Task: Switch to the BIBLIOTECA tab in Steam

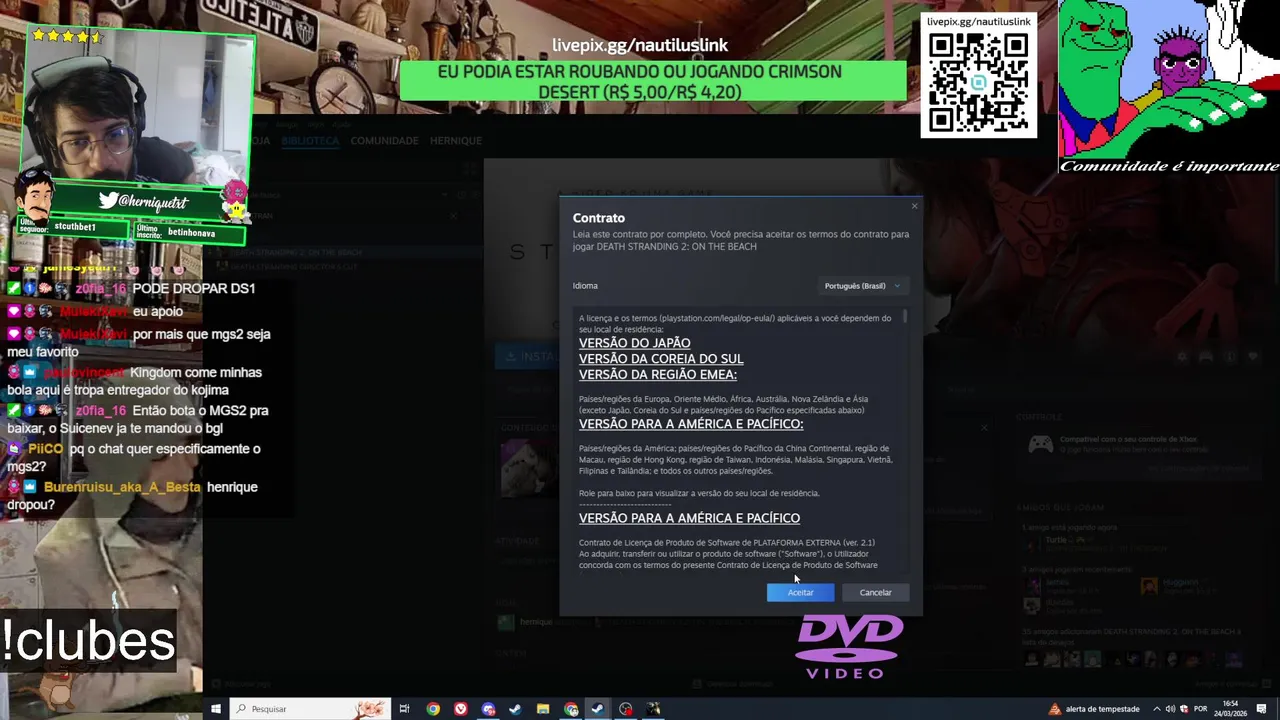Action: [x=310, y=141]
